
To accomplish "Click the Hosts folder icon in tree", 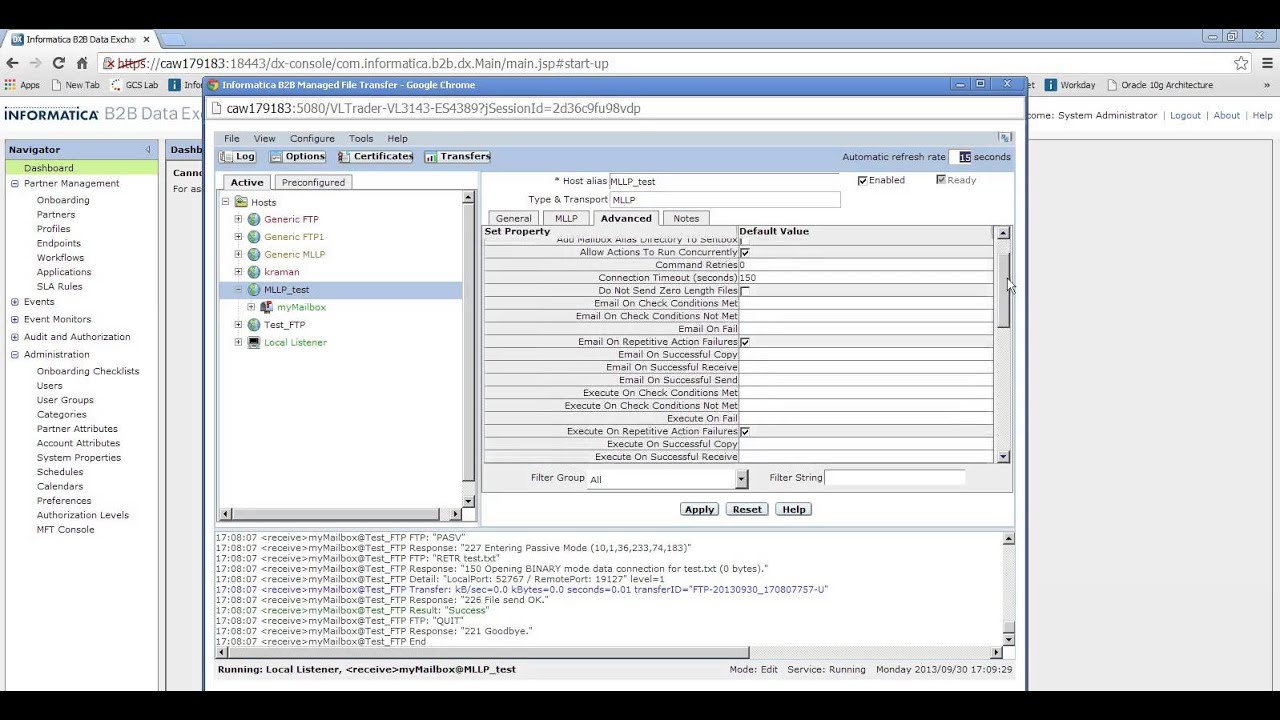I will point(241,202).
